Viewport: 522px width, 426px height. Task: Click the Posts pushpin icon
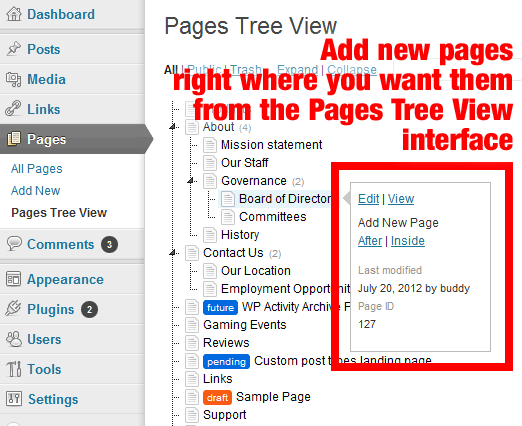click(x=14, y=49)
